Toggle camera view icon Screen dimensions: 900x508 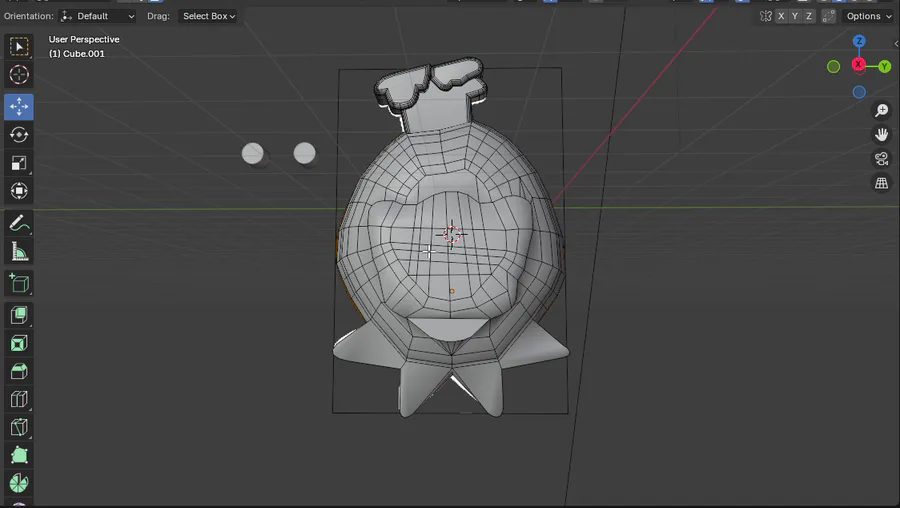pyautogui.click(x=881, y=158)
